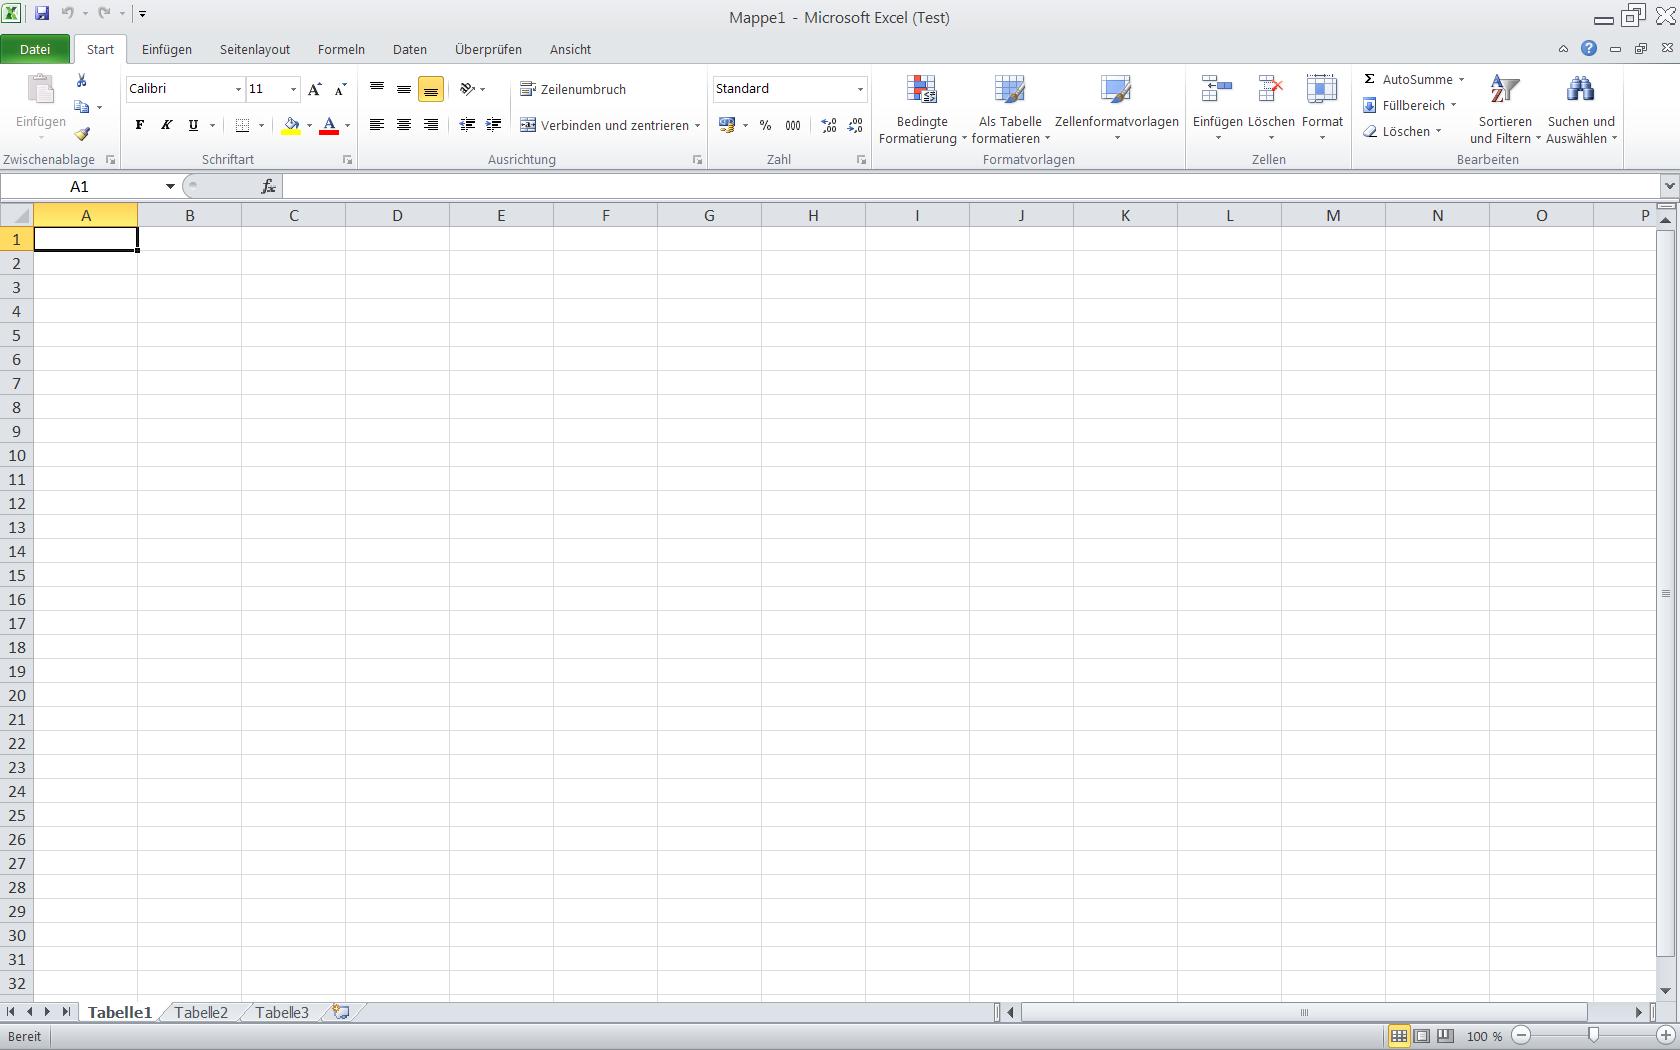The image size is (1680, 1050).
Task: Toggle middle vertical alignment
Action: [404, 89]
